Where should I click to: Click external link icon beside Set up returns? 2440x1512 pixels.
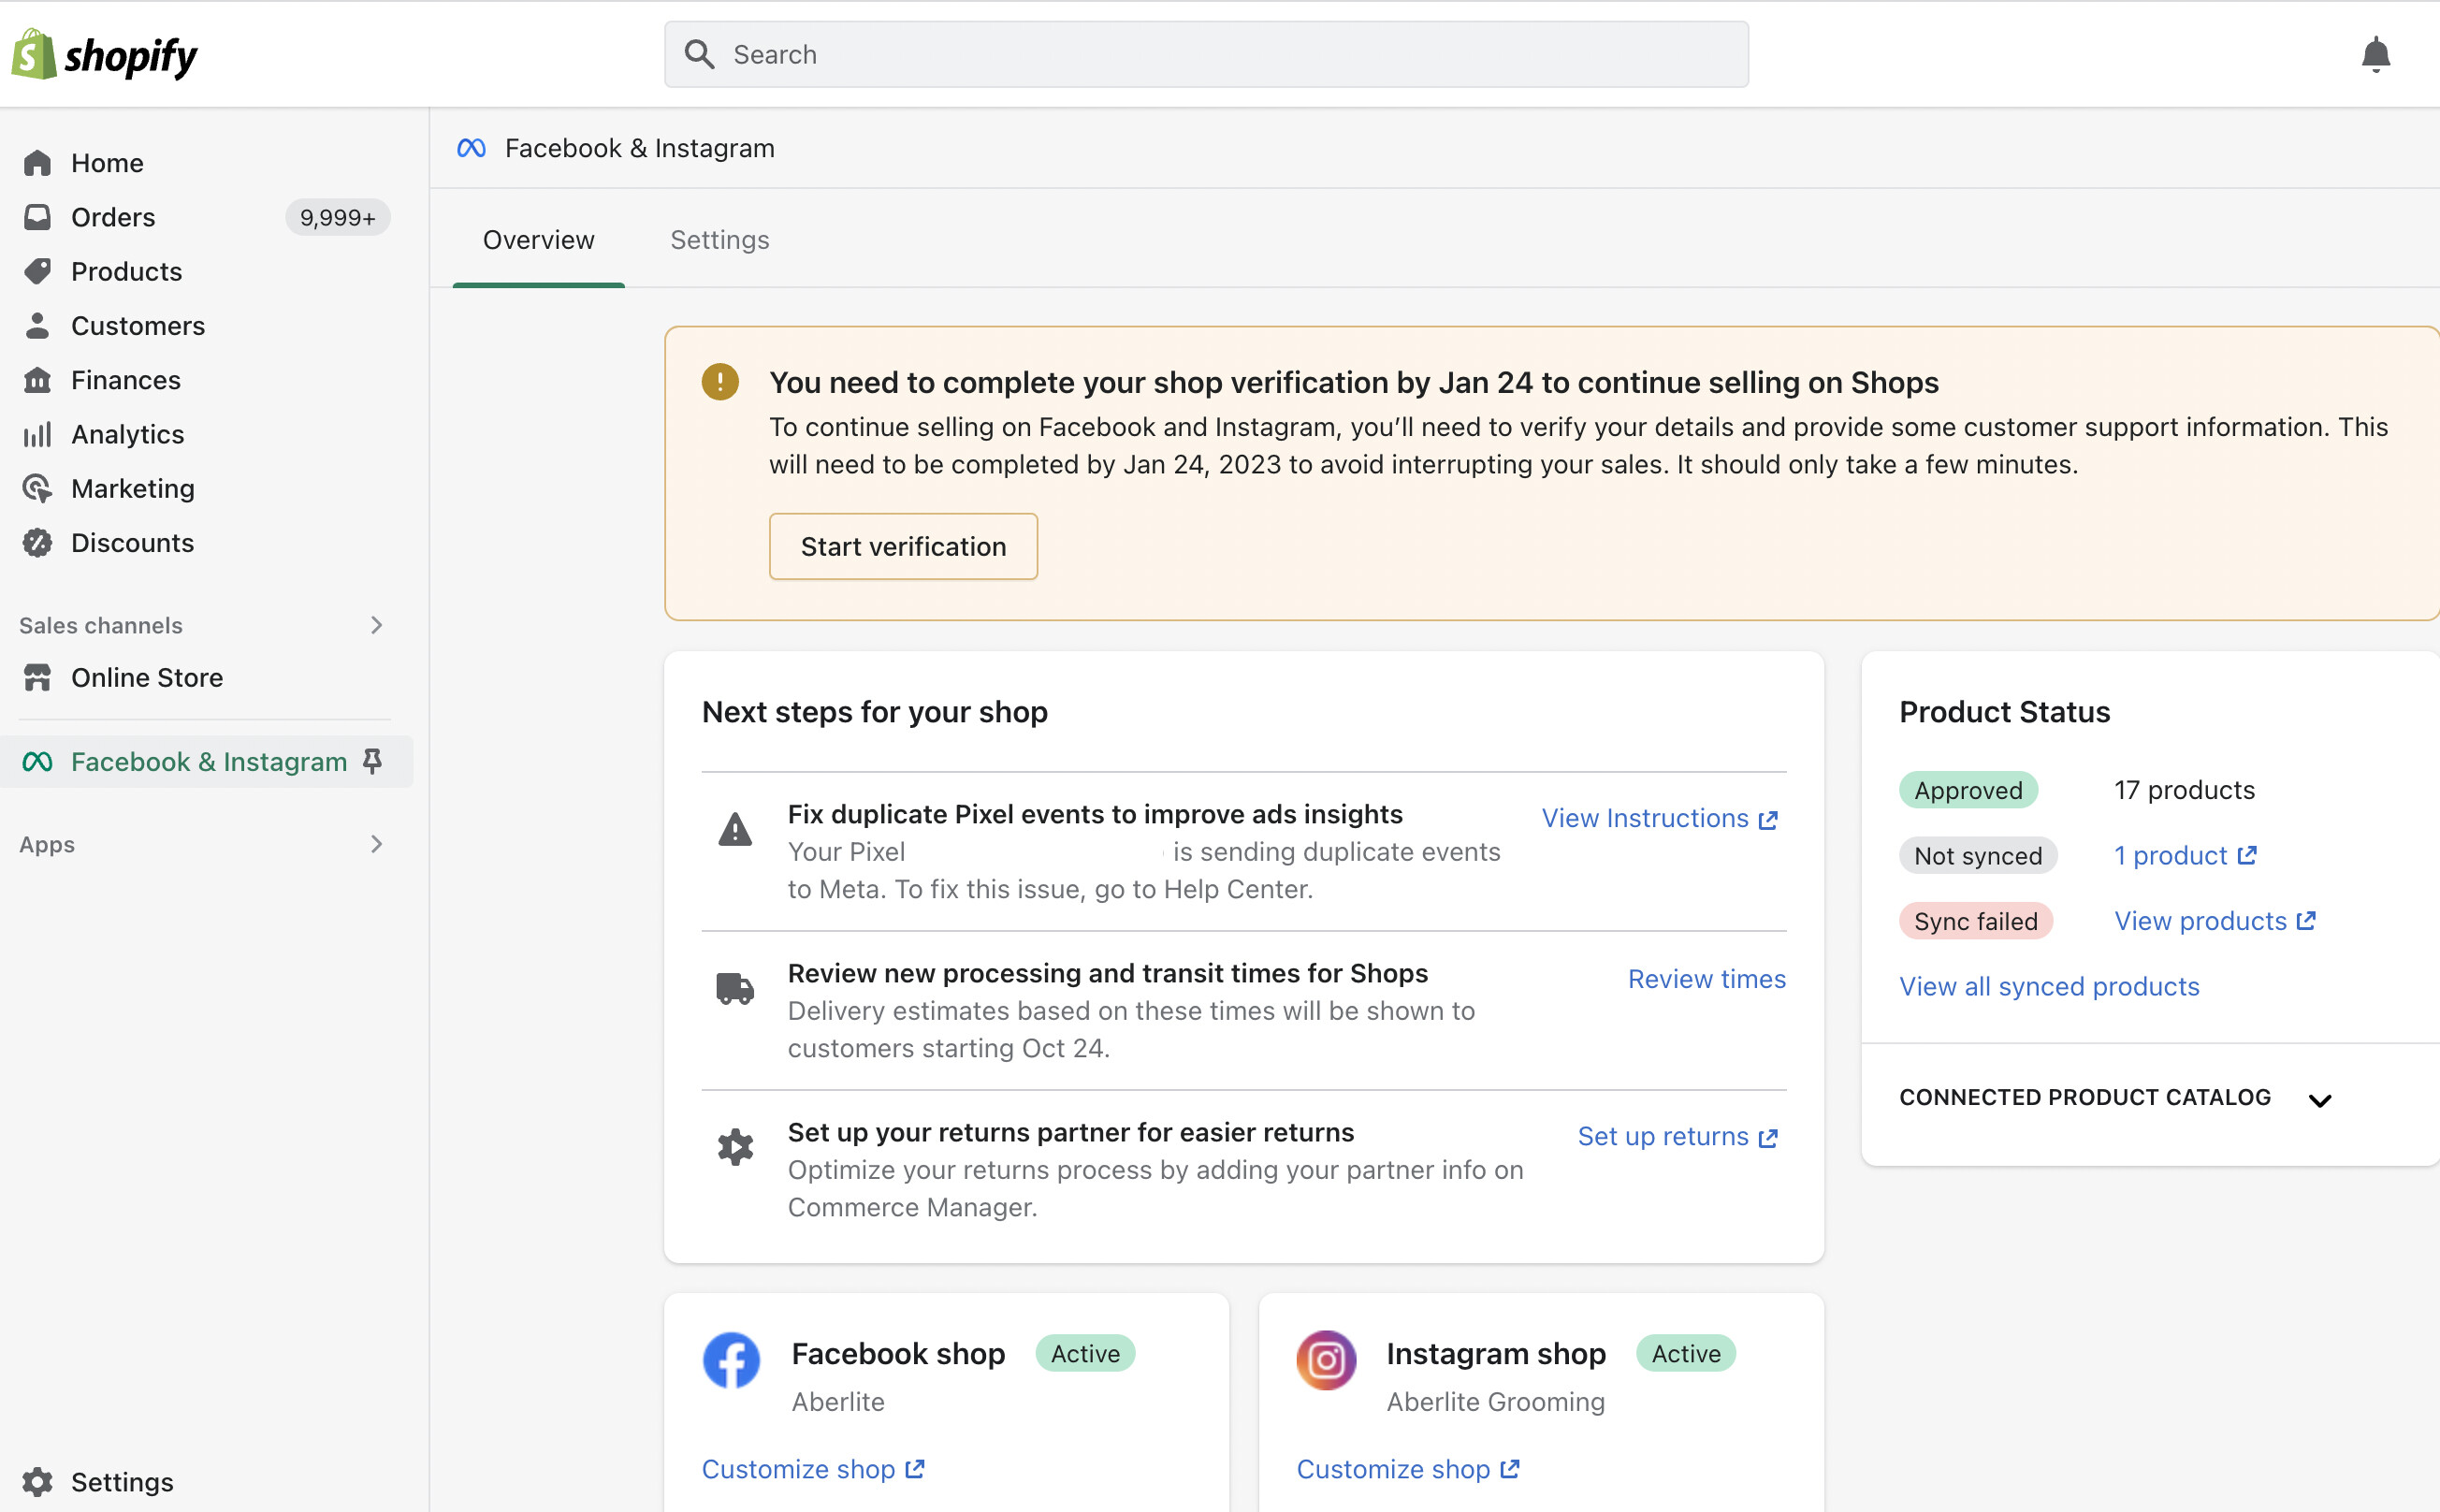click(1768, 1137)
